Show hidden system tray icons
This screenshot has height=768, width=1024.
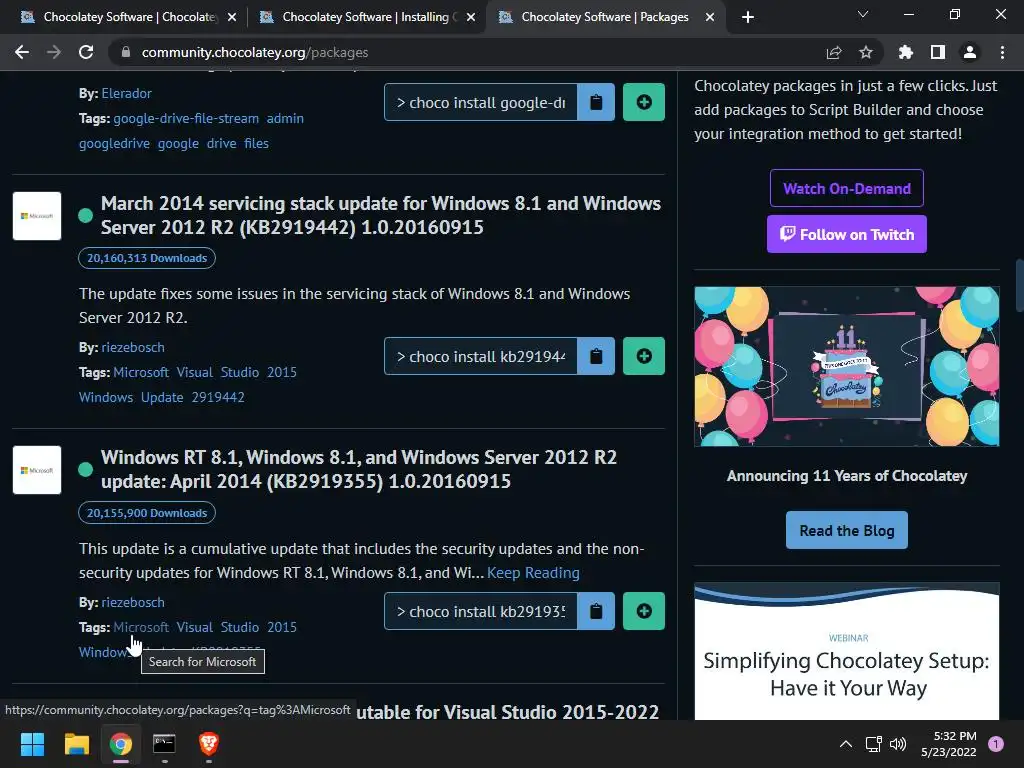click(x=845, y=744)
